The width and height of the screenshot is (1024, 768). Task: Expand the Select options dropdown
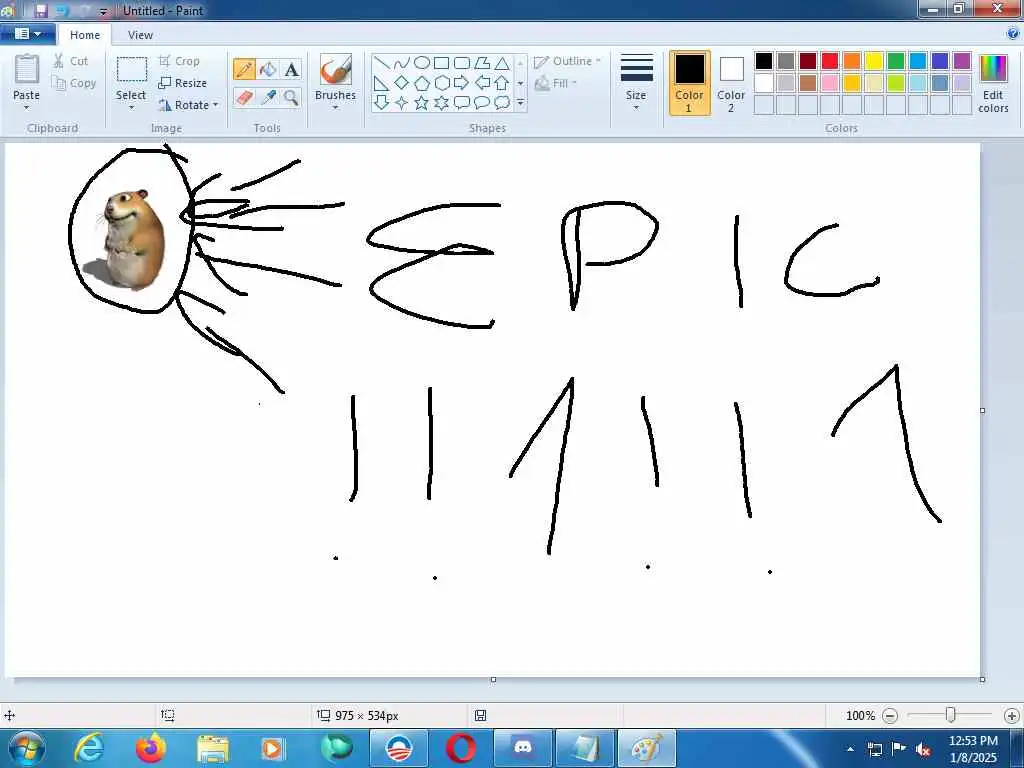131,108
